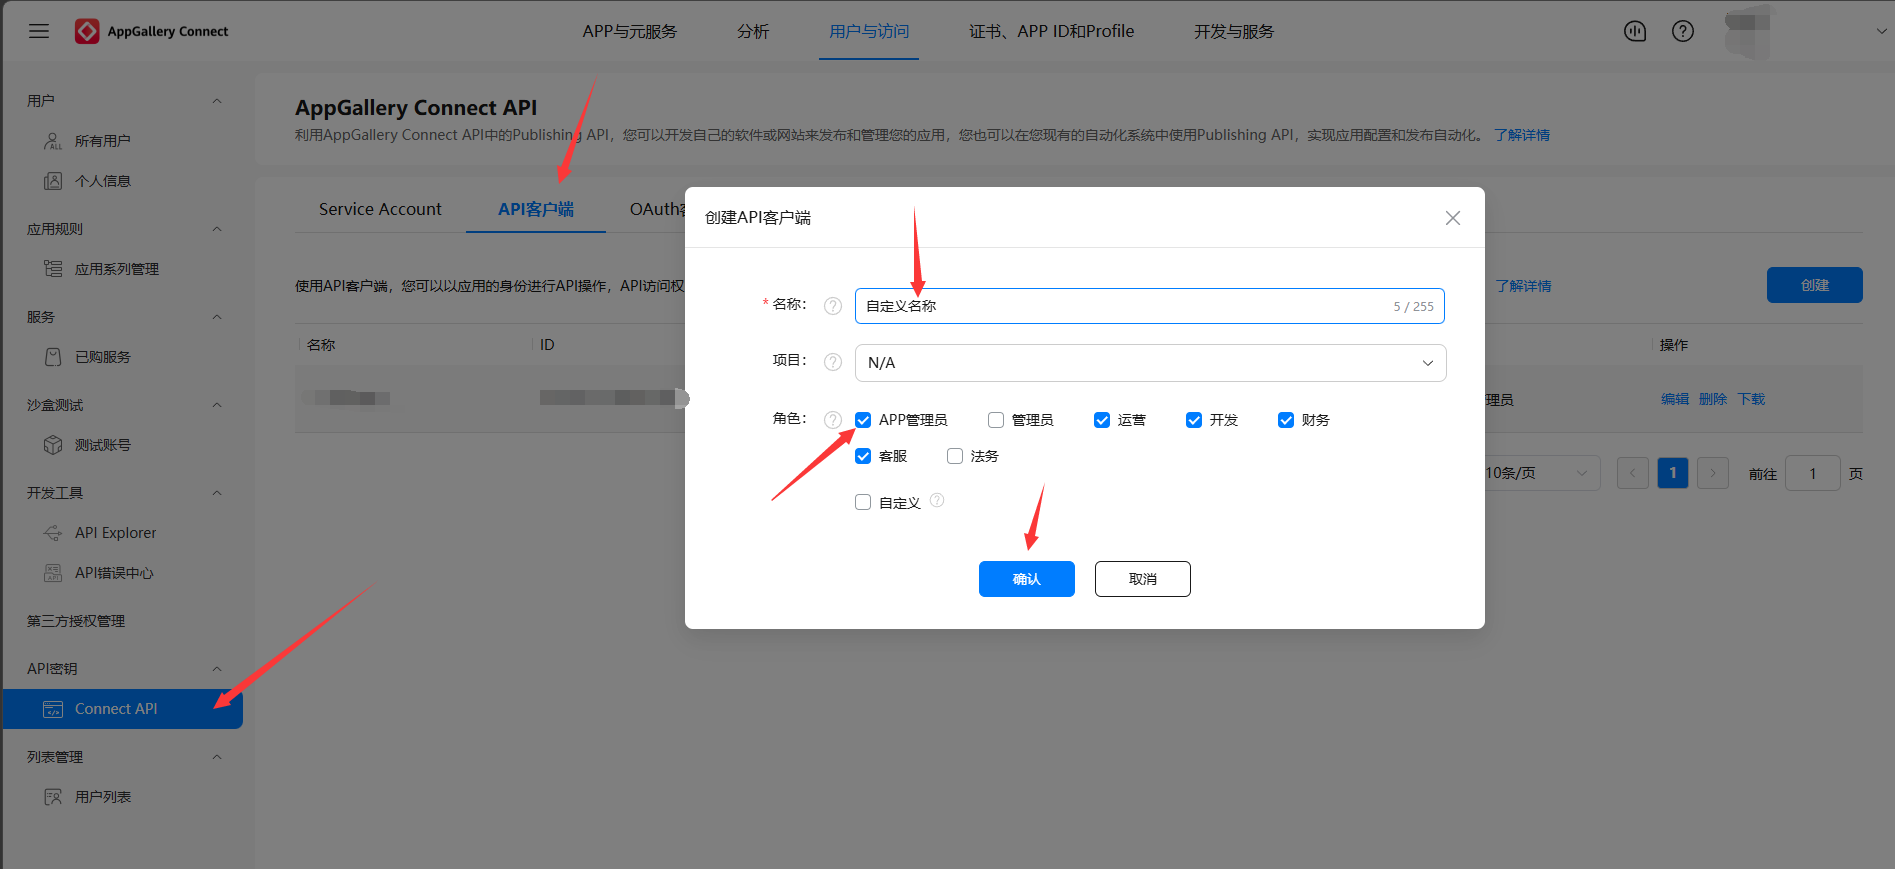Click the 取消 button in dialog
This screenshot has width=1895, height=869.
(x=1143, y=579)
